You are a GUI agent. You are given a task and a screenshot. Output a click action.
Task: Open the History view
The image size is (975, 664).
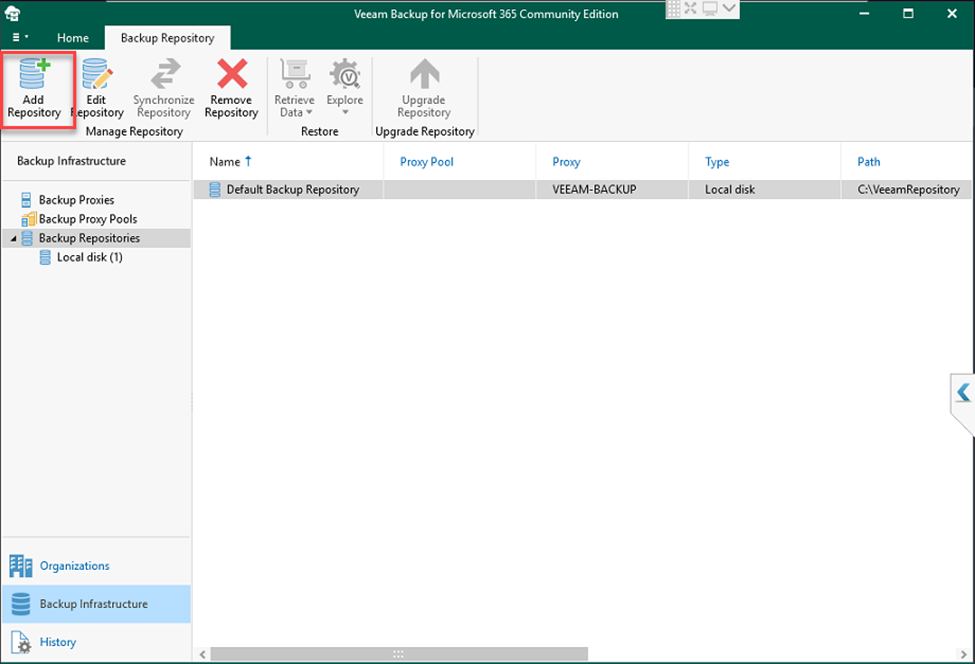point(58,642)
